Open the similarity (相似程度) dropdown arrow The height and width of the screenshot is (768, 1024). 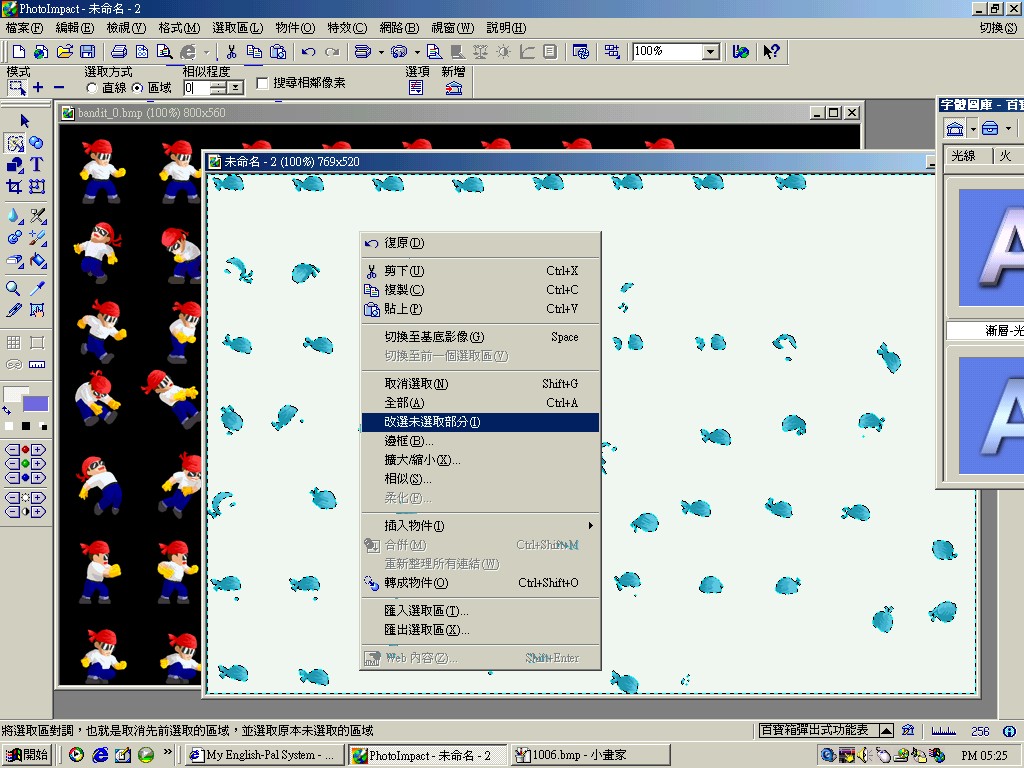pyautogui.click(x=236, y=88)
